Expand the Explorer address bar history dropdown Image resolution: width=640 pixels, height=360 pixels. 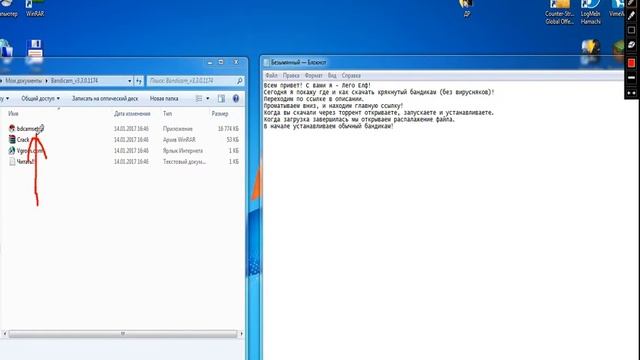click(129, 81)
